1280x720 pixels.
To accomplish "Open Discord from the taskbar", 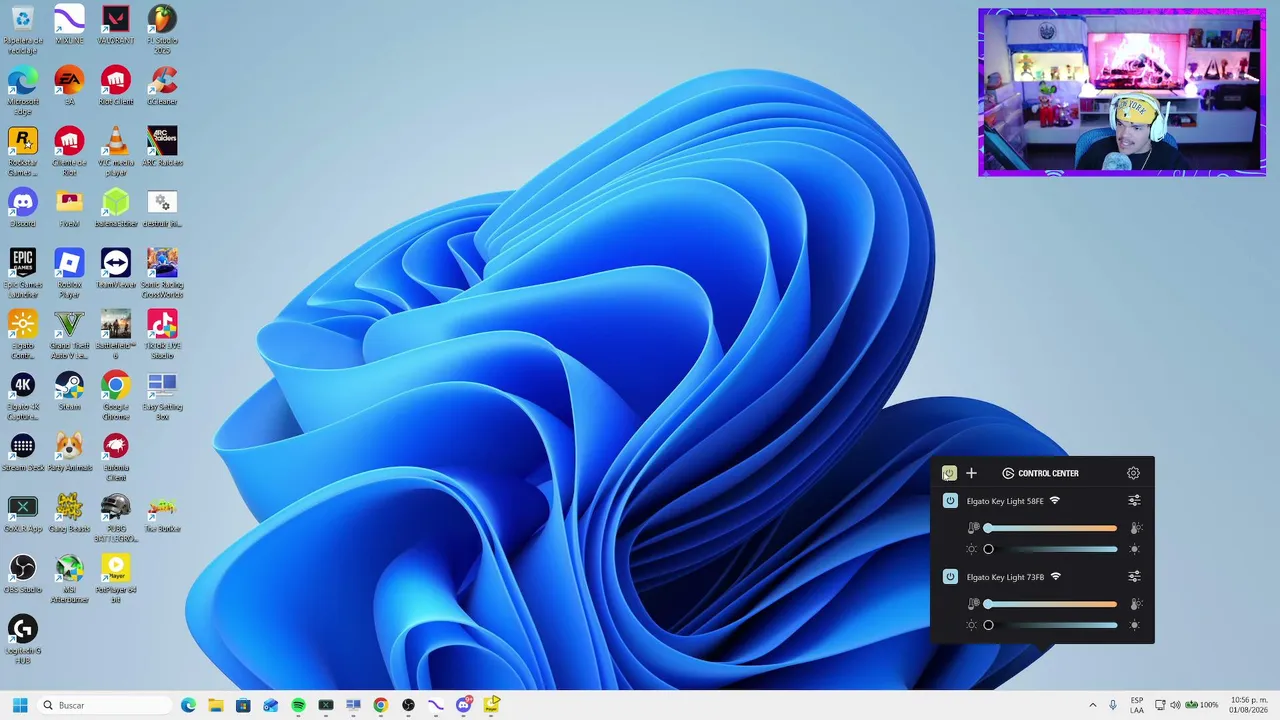I will (x=463, y=705).
